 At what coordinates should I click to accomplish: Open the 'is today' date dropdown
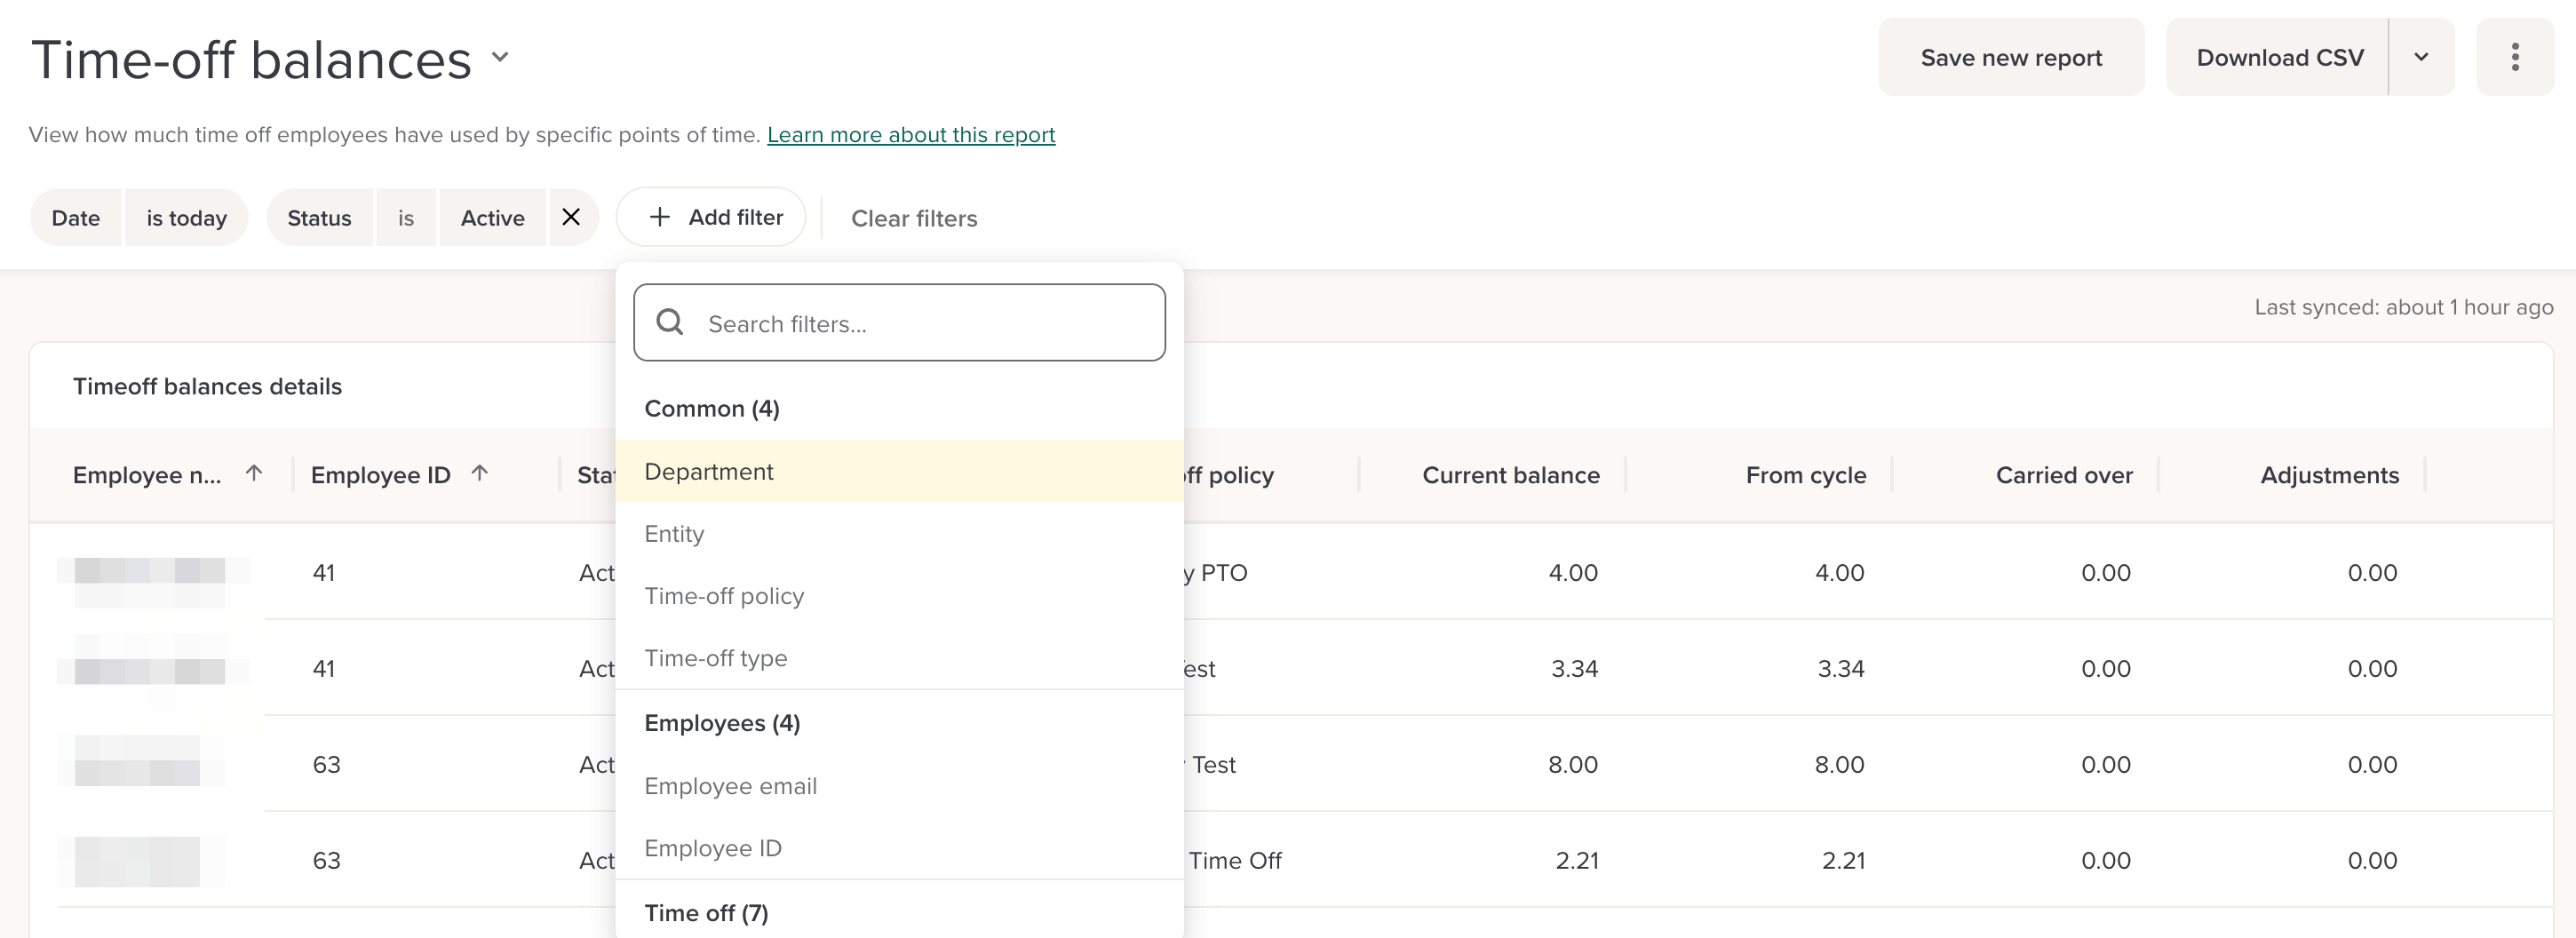[x=186, y=218]
